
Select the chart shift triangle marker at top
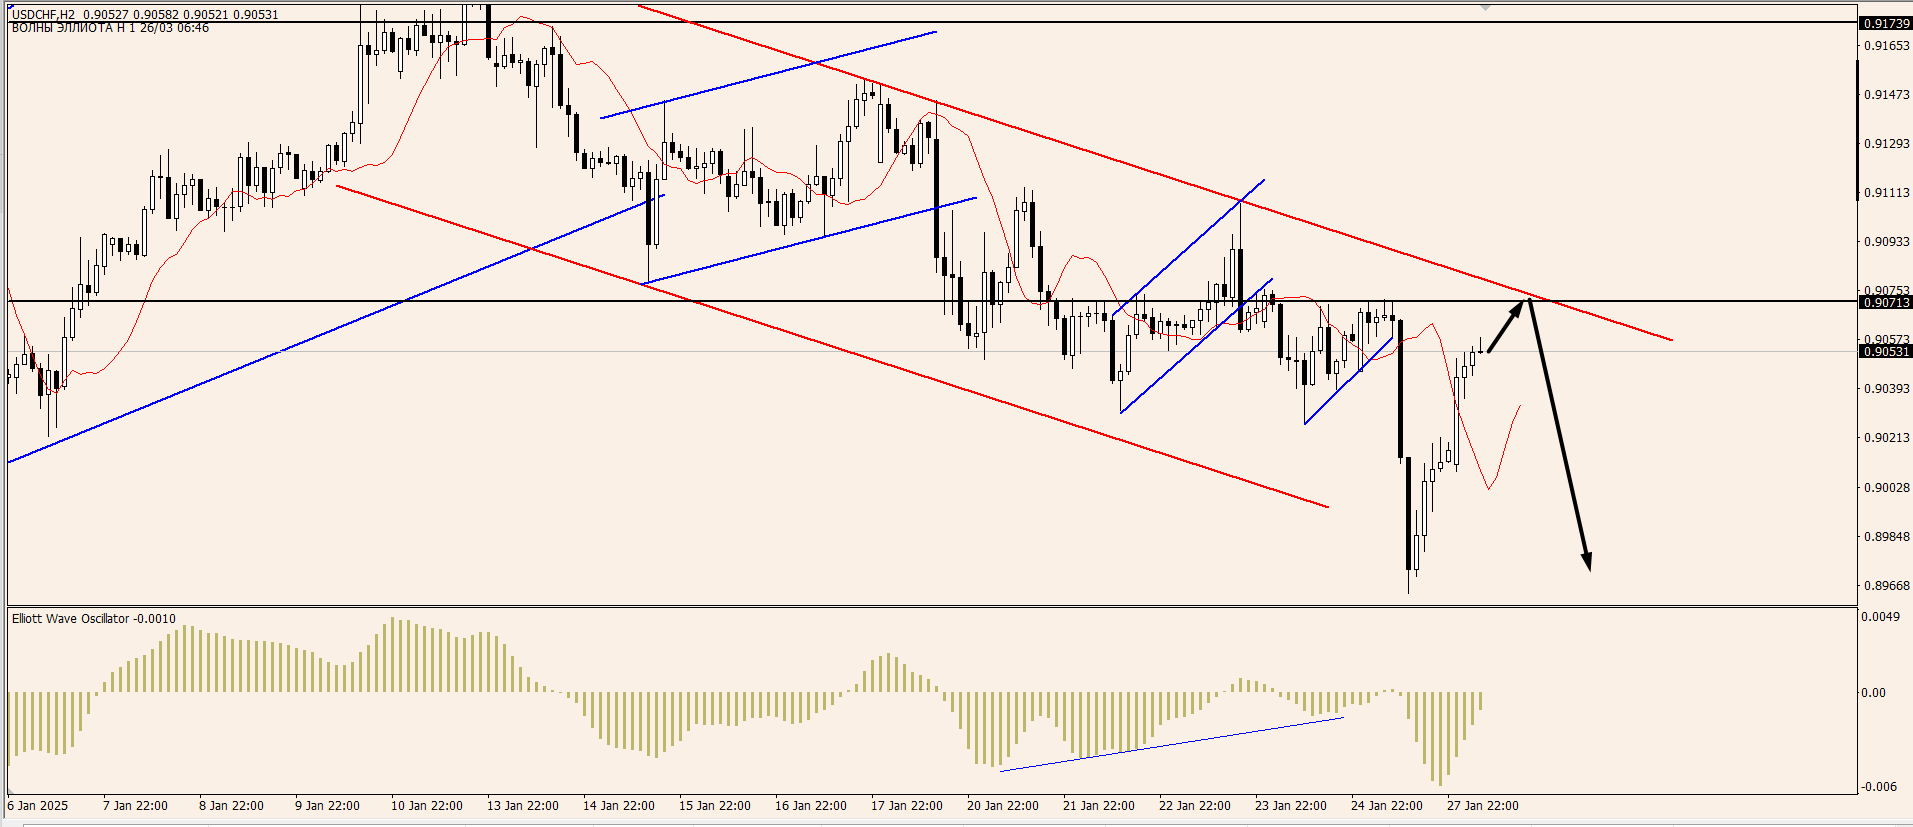pos(1486,7)
